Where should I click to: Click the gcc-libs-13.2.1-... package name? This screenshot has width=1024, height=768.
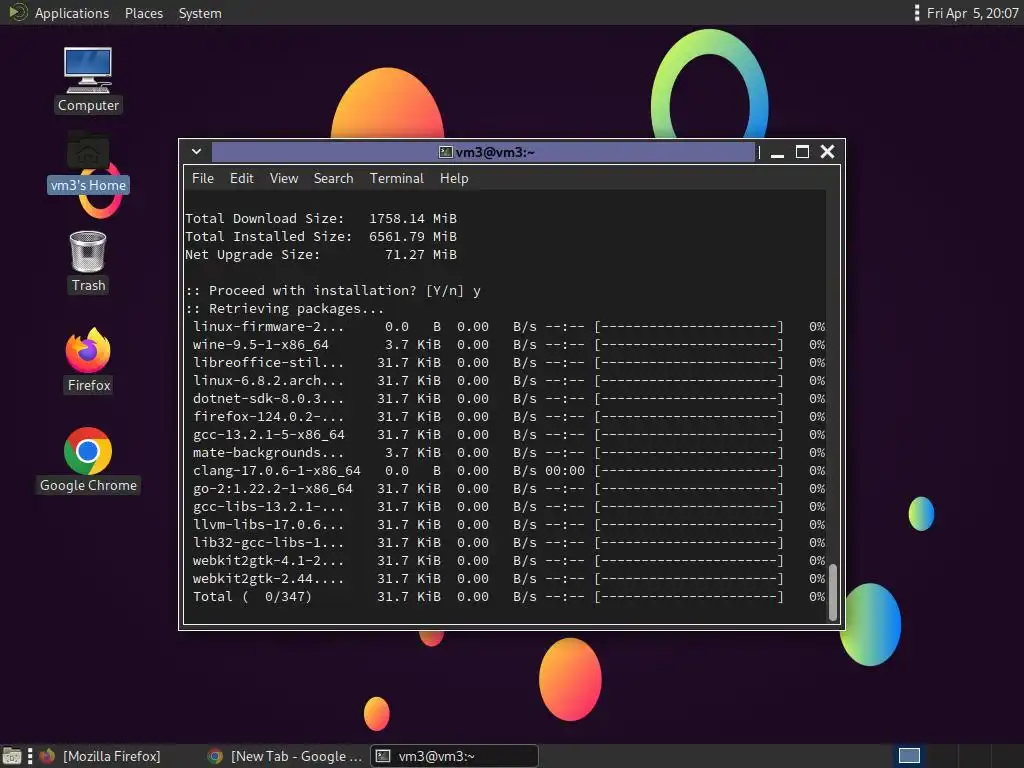click(268, 507)
